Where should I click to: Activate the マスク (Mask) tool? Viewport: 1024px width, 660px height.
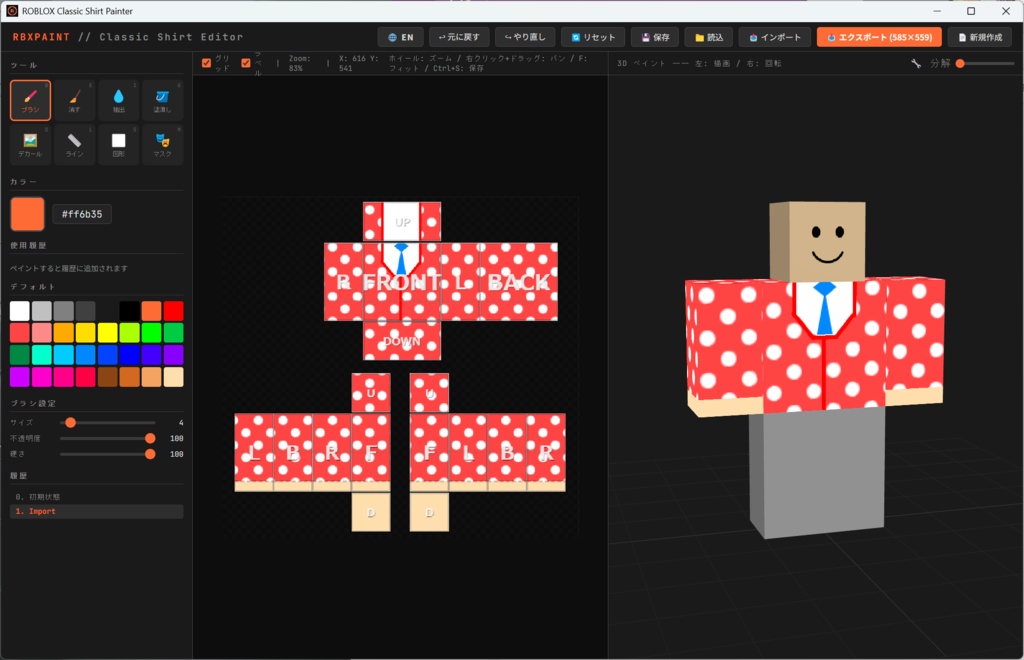[x=162, y=145]
